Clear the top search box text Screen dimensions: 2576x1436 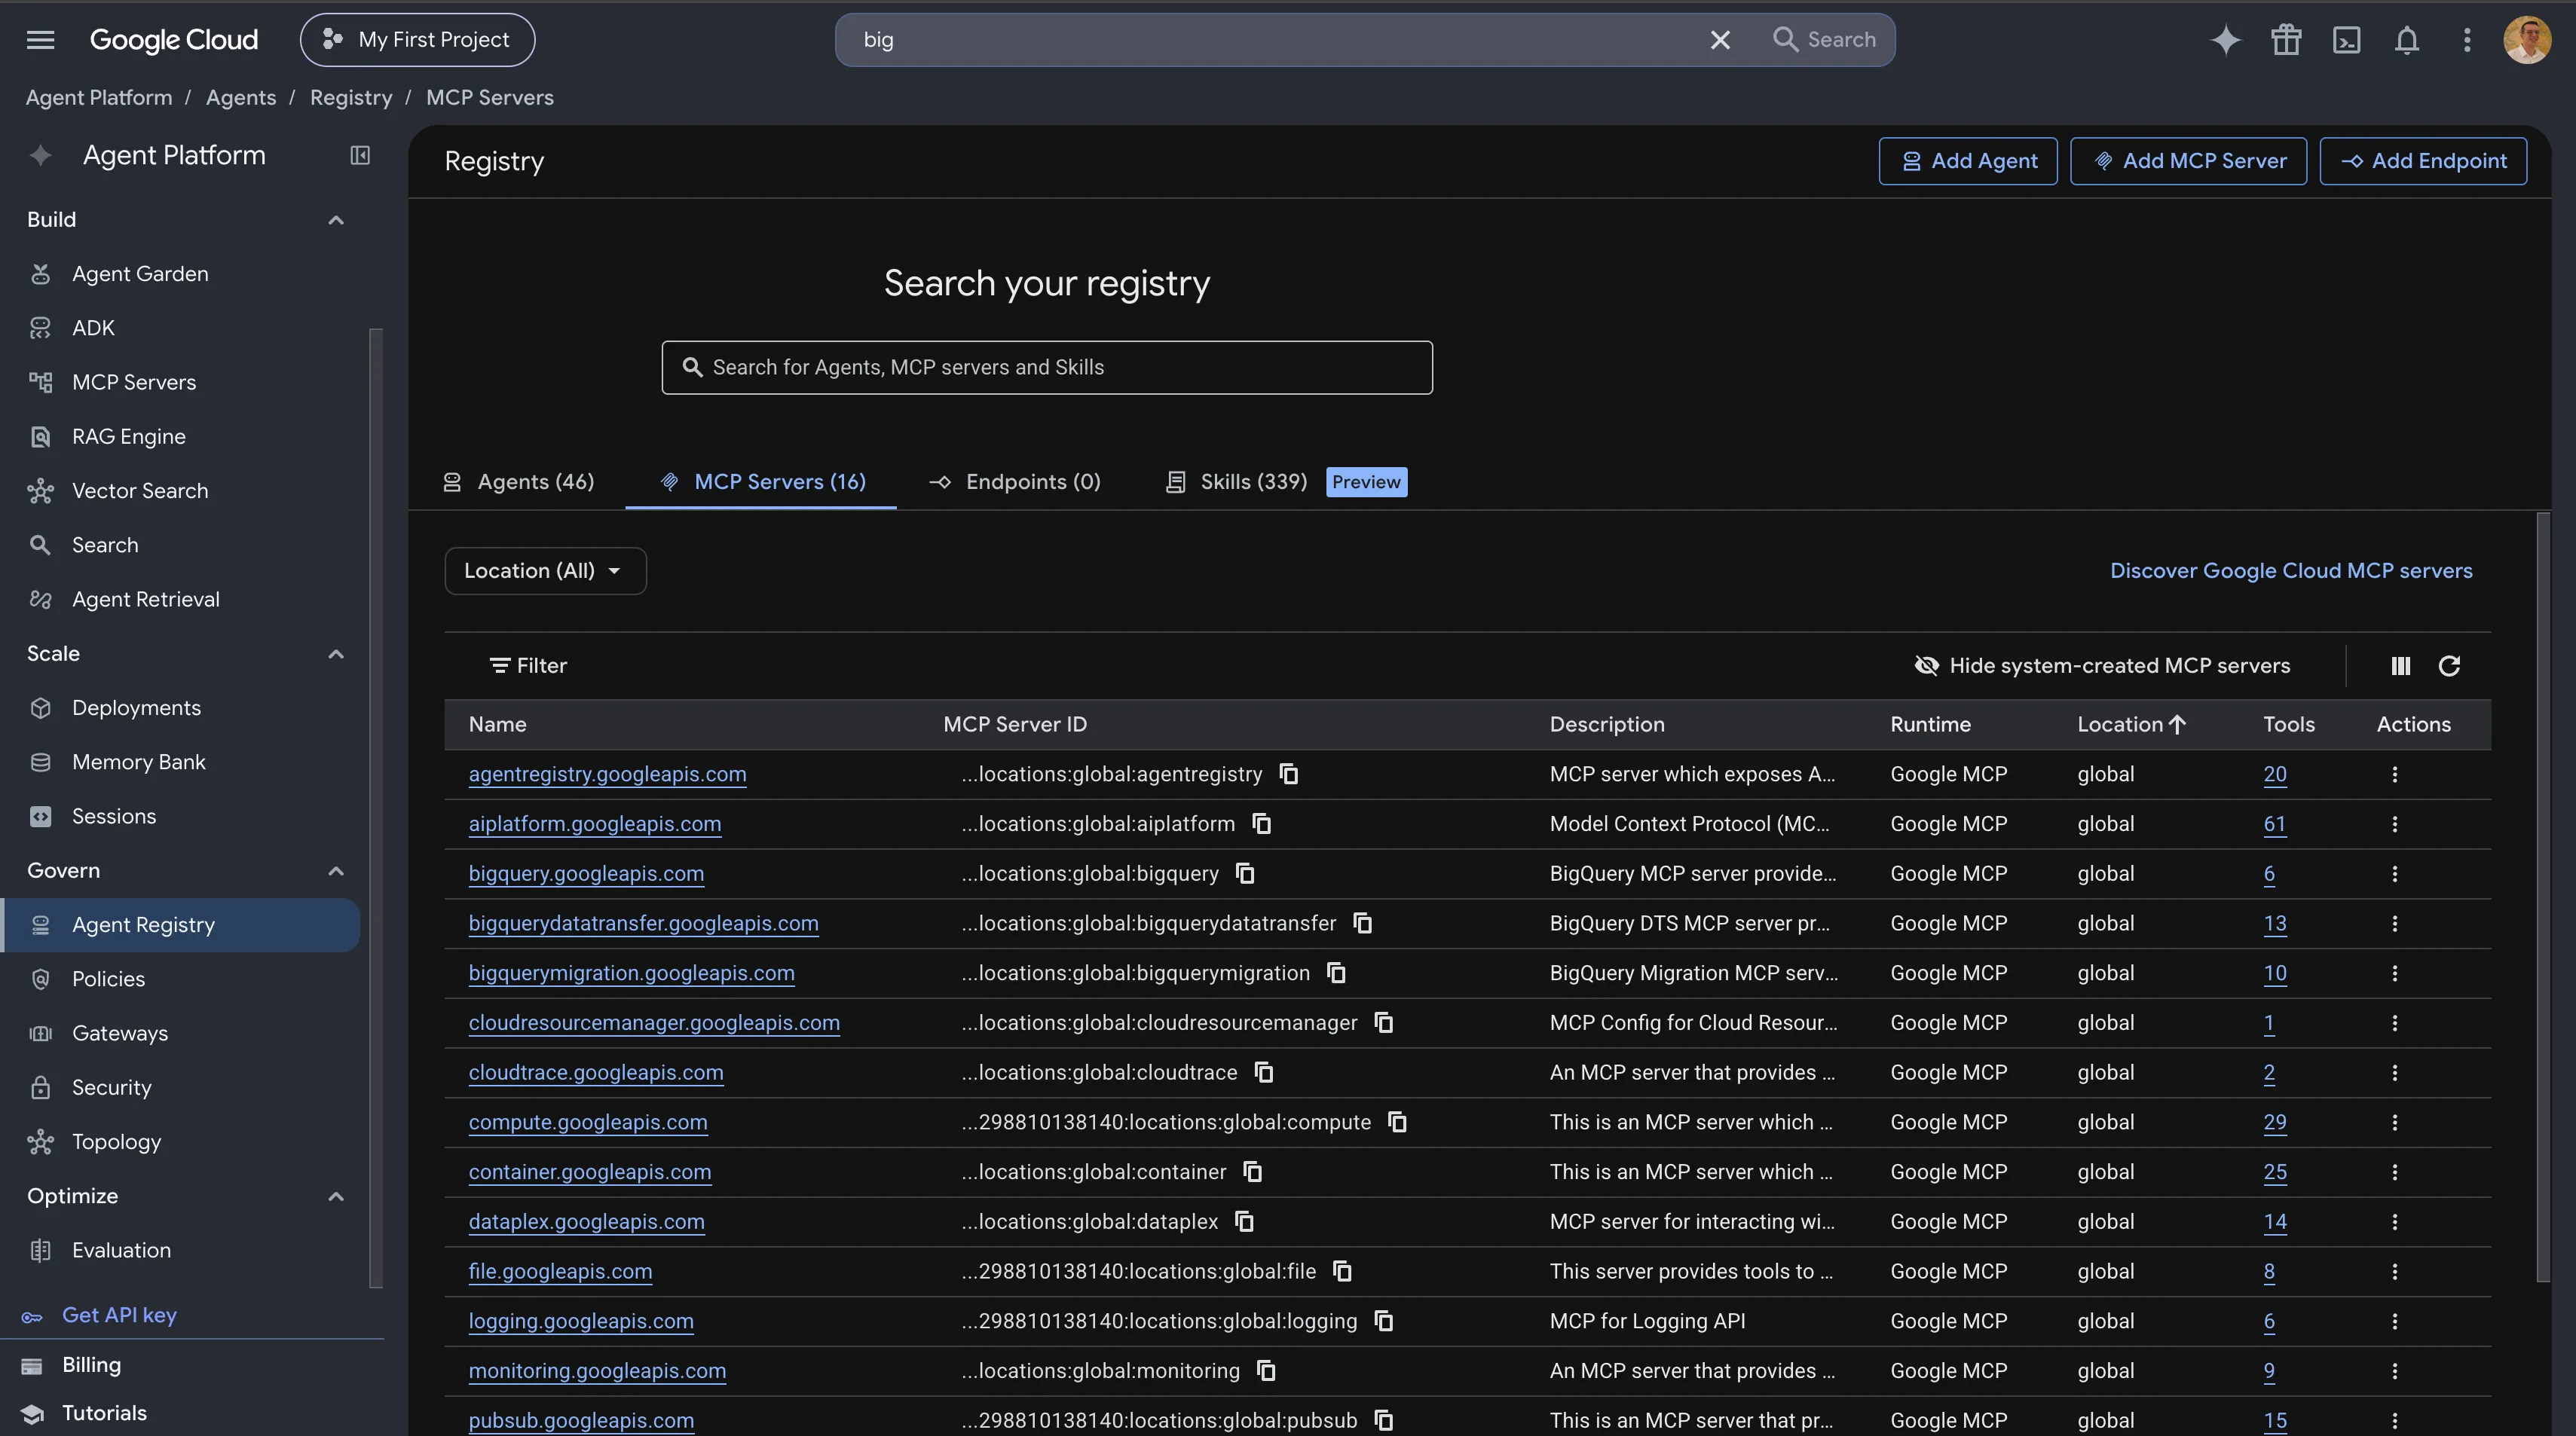click(x=1720, y=40)
